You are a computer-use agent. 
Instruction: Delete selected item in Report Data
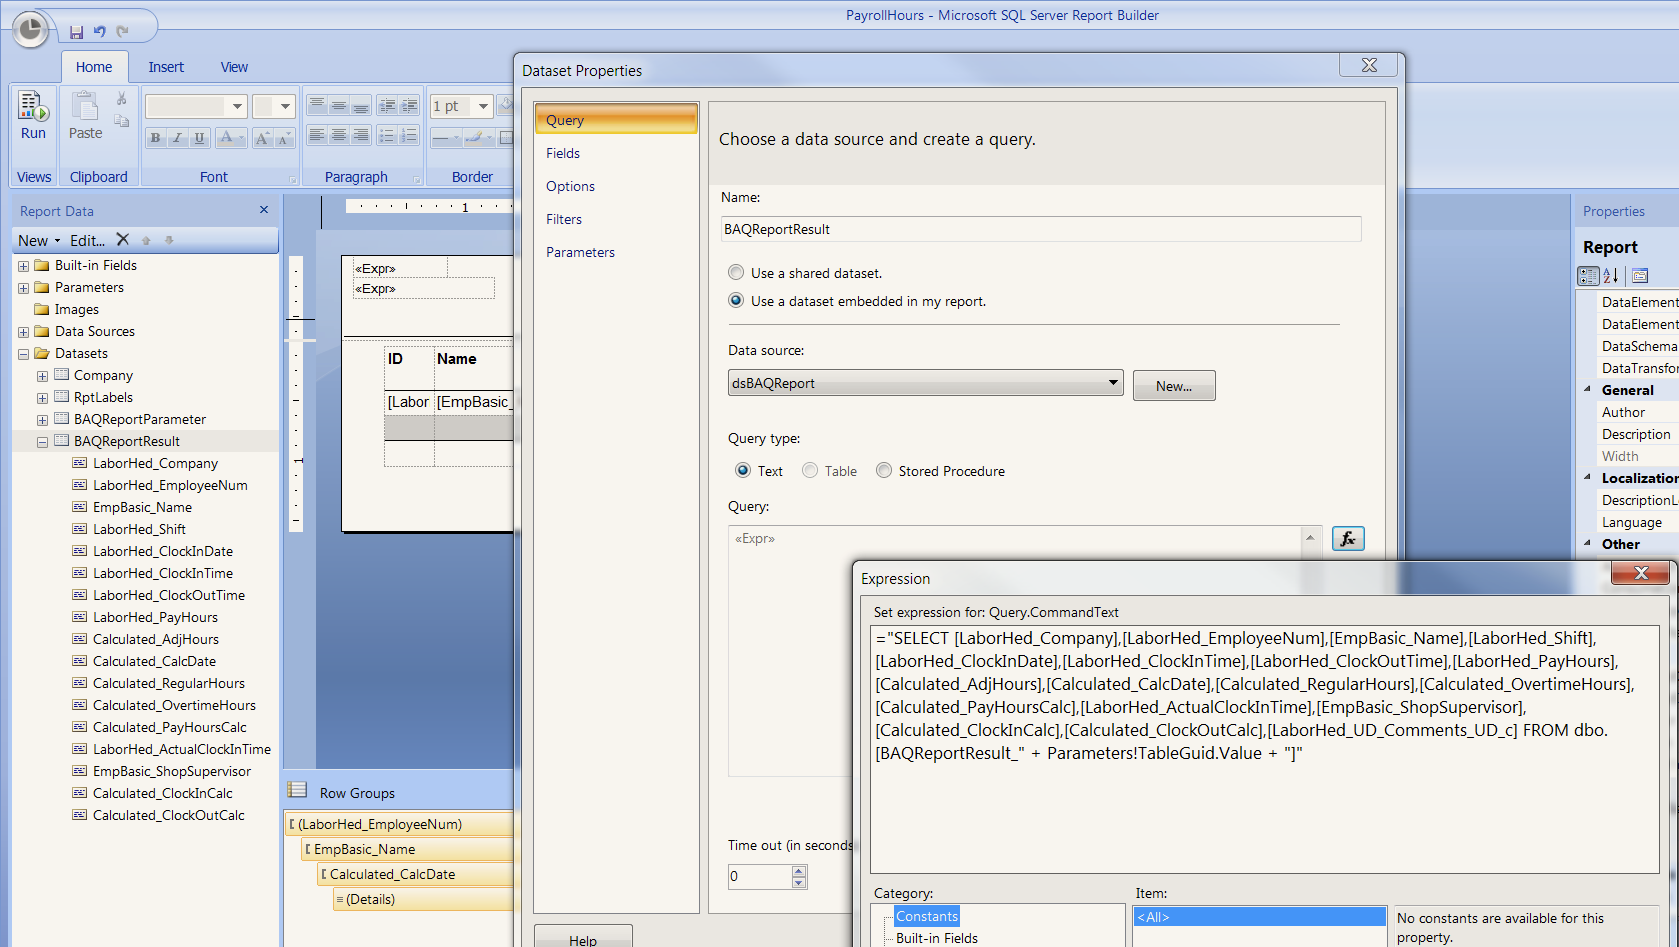click(122, 240)
